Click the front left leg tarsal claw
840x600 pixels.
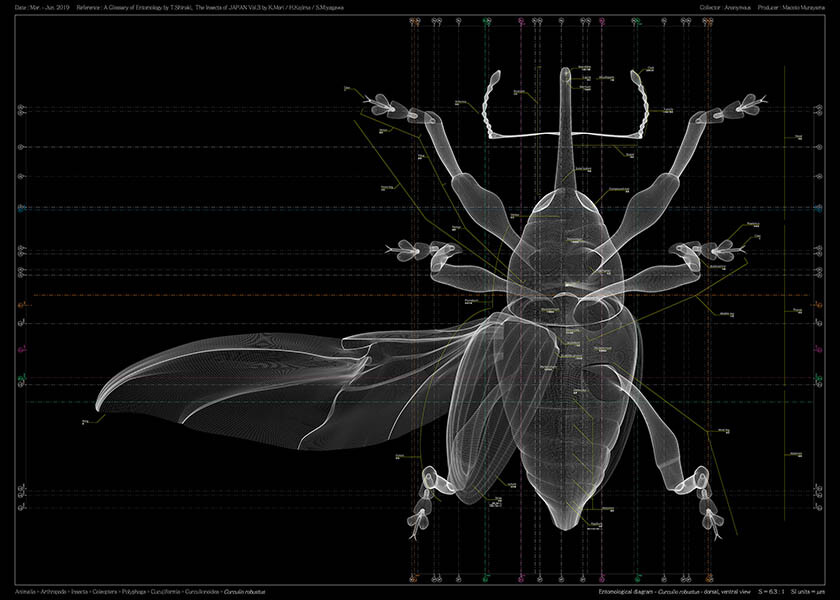coord(374,103)
